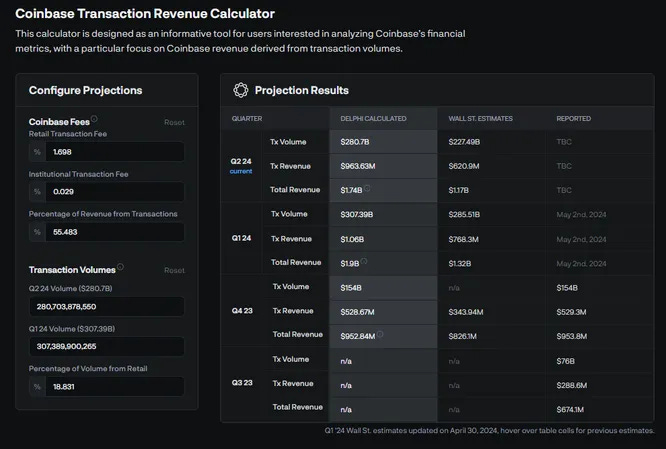The image size is (666, 449).
Task: Select the Q3 23 quarter label
Action: pos(242,383)
